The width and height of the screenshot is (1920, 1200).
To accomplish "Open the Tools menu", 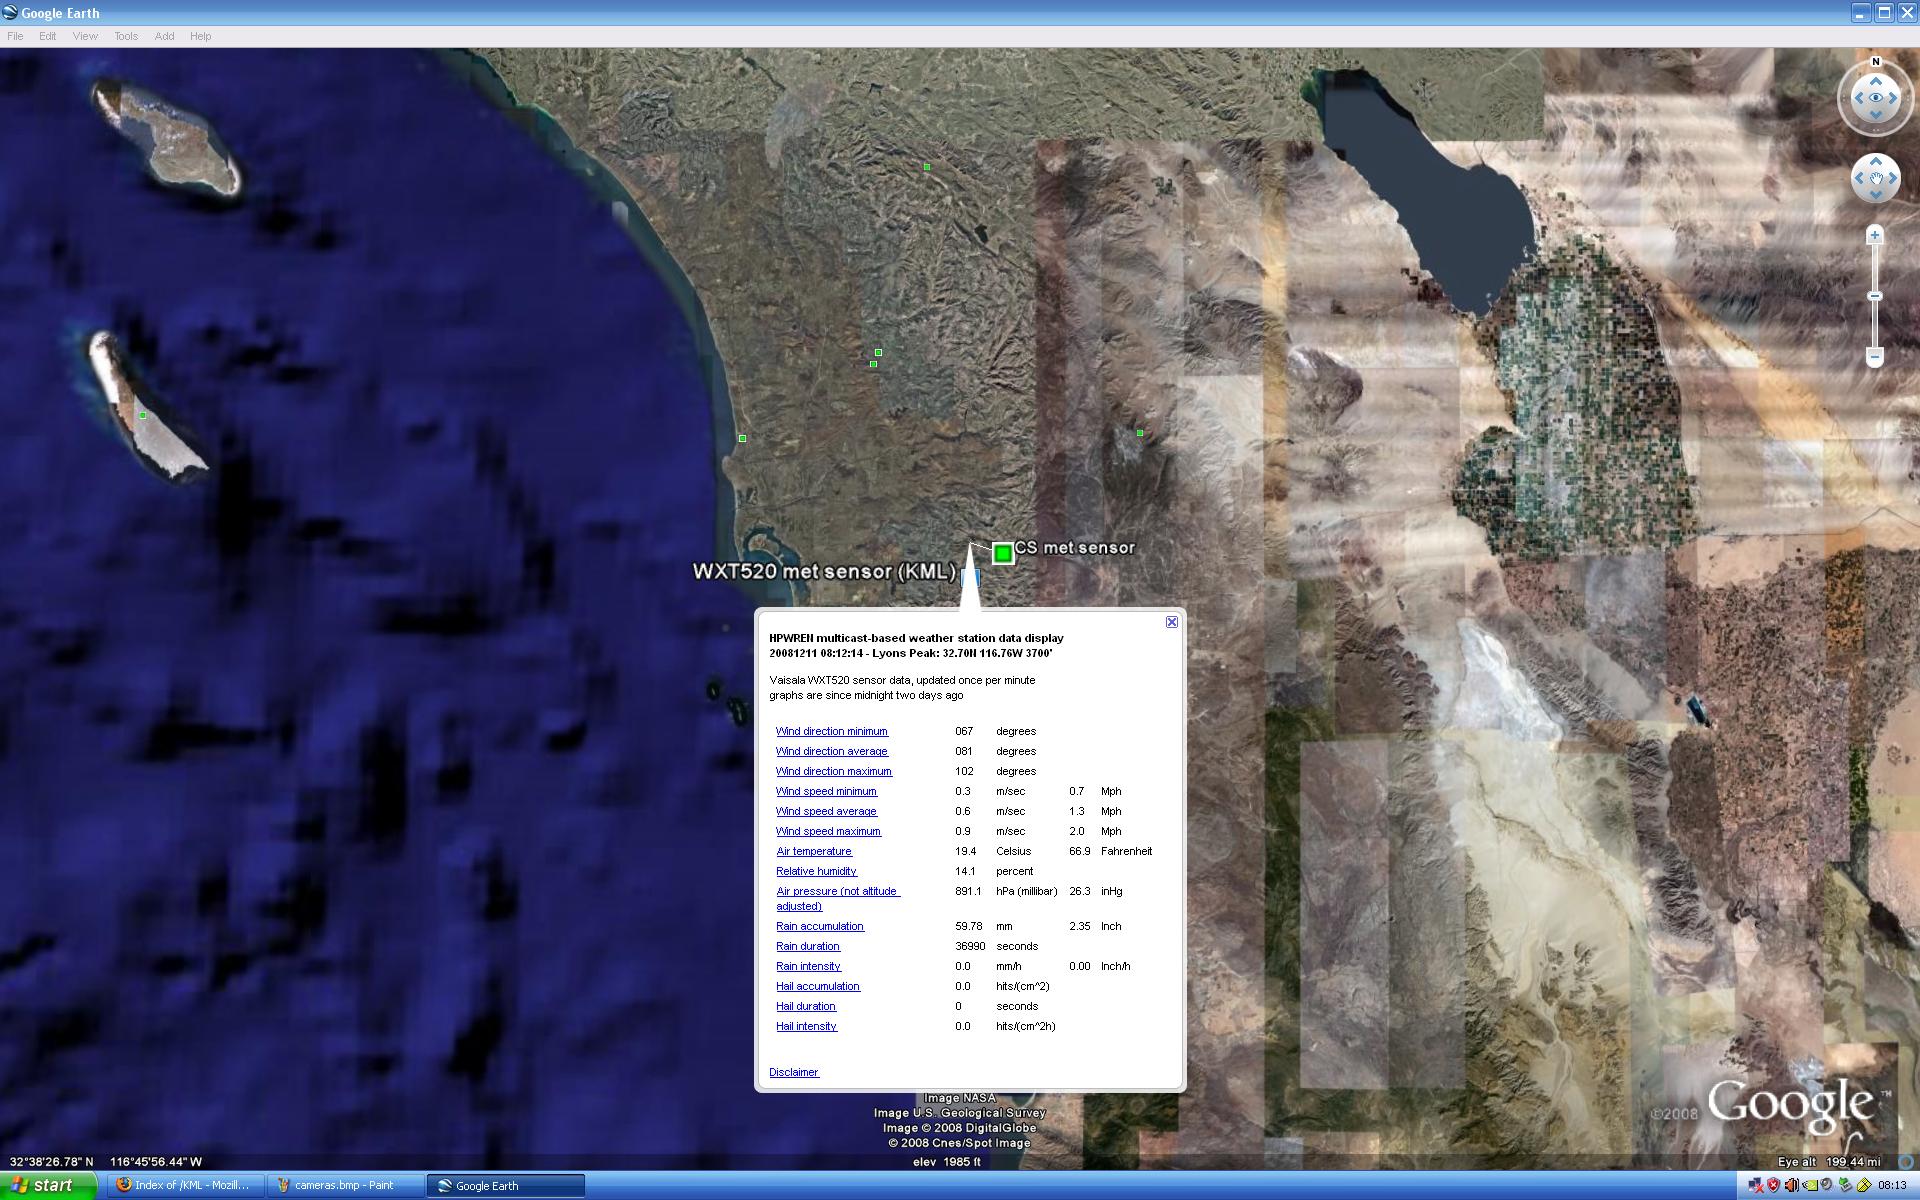I will pos(126,36).
